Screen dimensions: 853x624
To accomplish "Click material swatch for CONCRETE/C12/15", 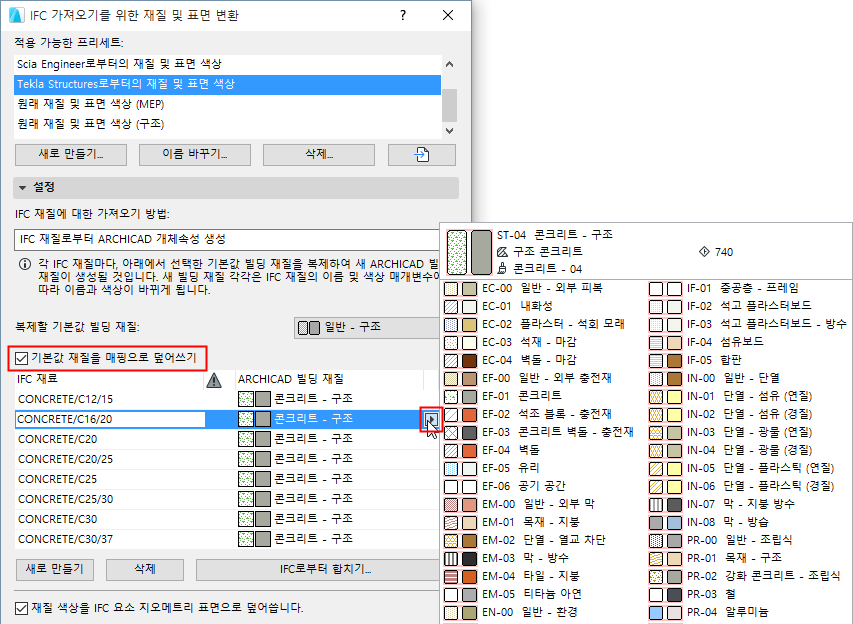I will (254, 399).
